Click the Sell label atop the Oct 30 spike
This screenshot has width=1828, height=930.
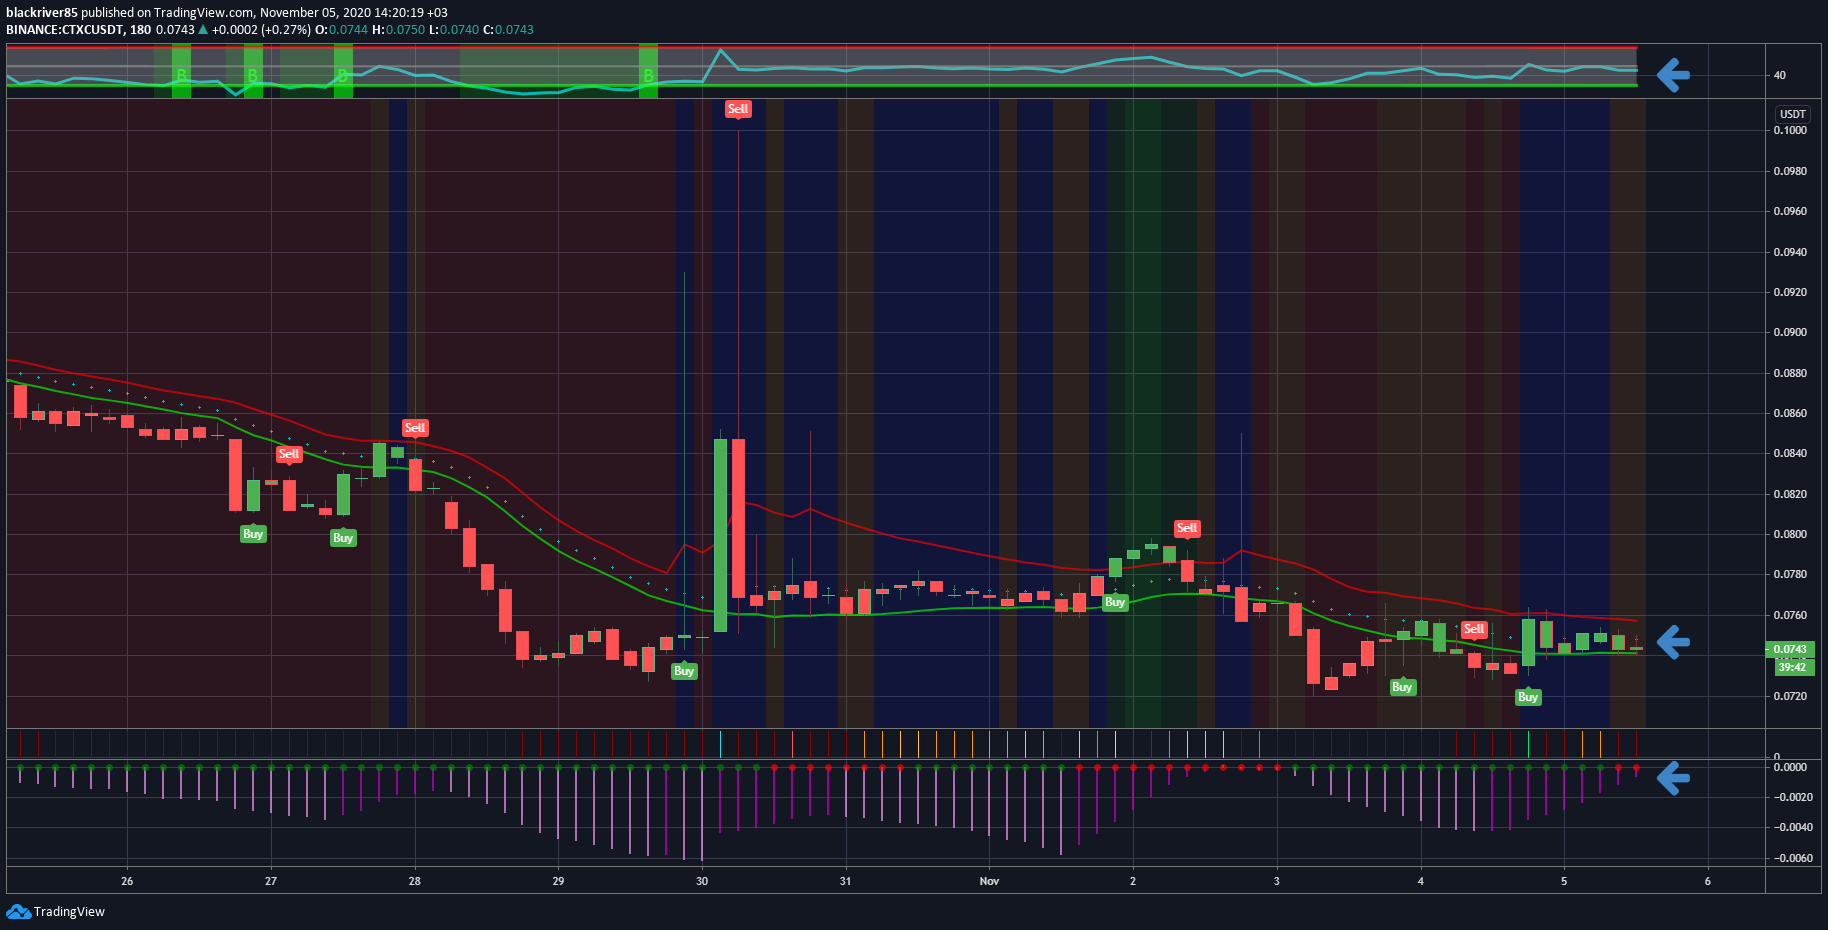pyautogui.click(x=738, y=109)
